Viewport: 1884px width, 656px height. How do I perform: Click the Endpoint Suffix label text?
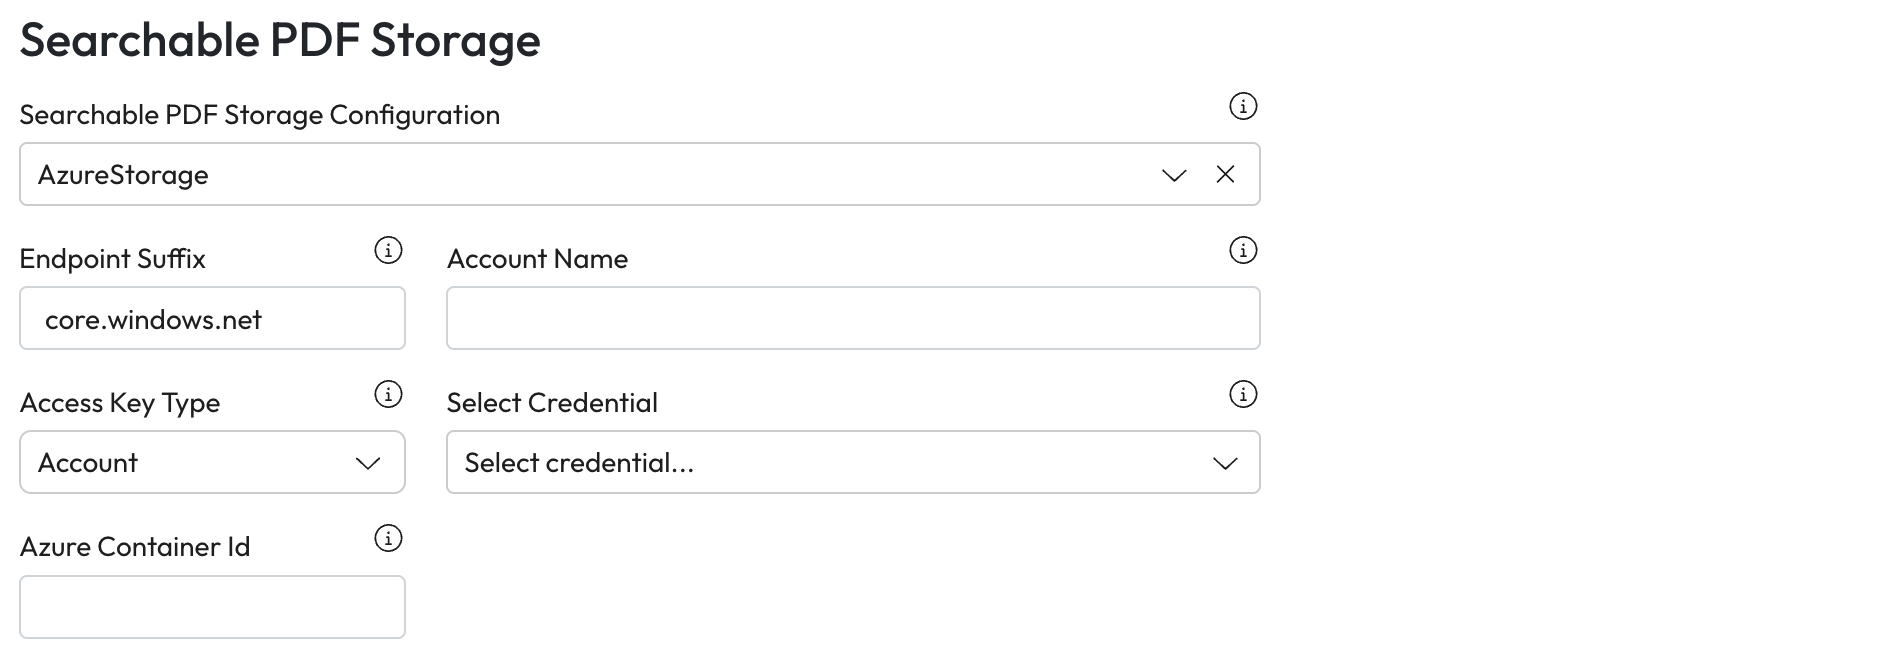coord(113,259)
